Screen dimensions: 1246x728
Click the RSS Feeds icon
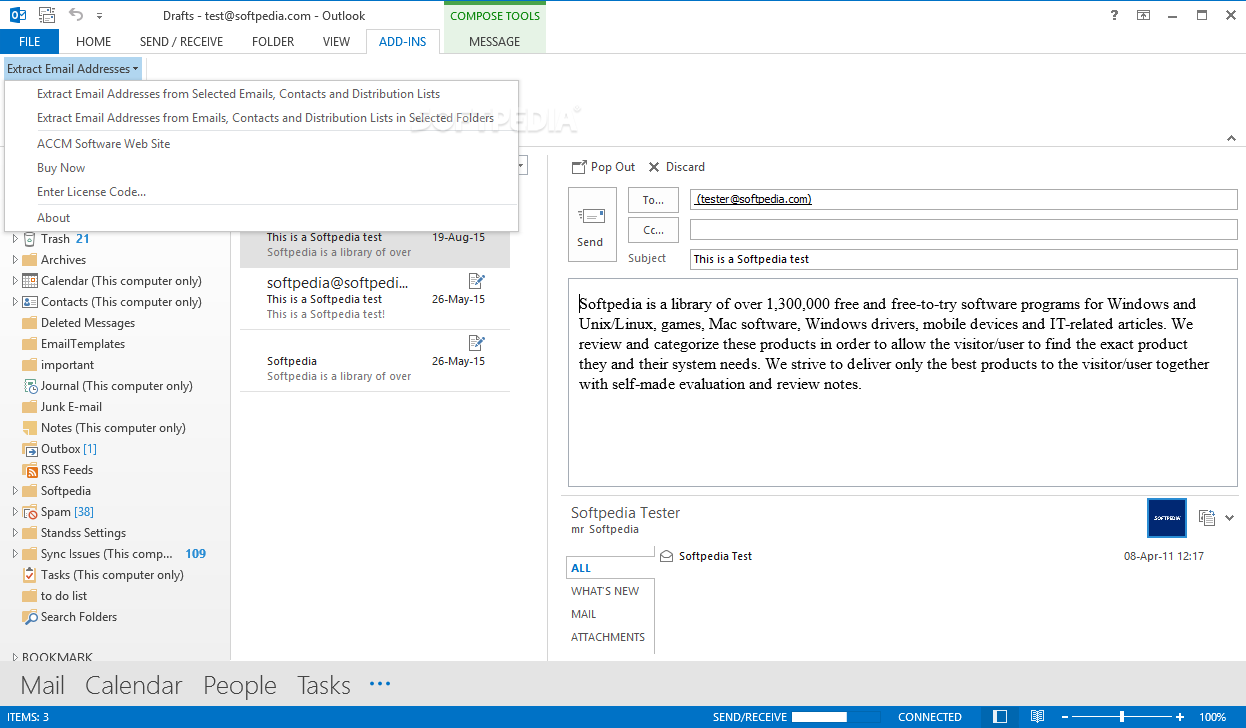30,470
